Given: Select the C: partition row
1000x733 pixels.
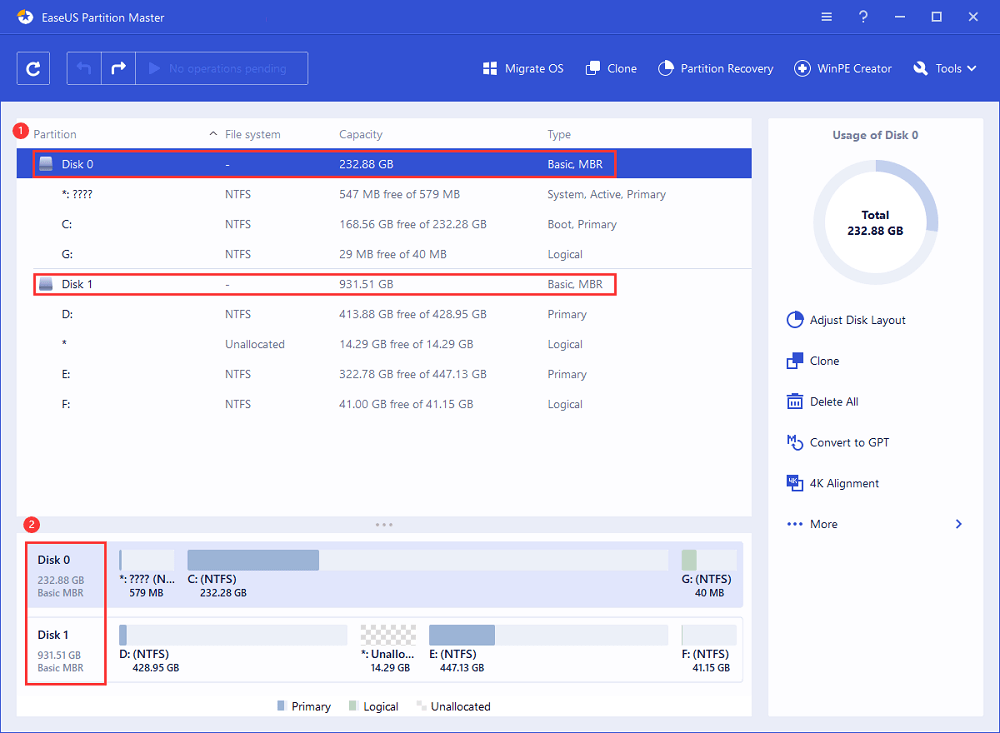Looking at the screenshot, I should click(384, 224).
